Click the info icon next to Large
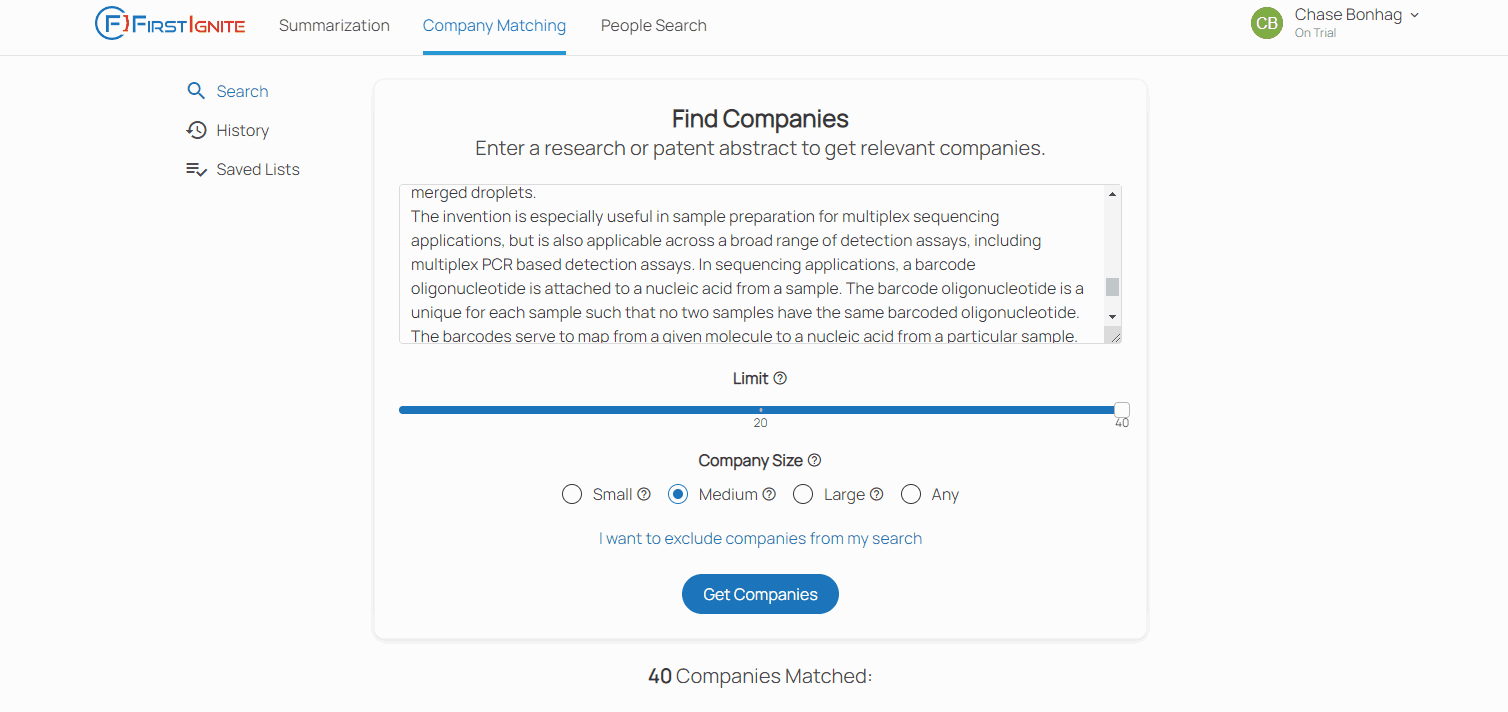This screenshot has width=1508, height=712. pyautogui.click(x=877, y=494)
